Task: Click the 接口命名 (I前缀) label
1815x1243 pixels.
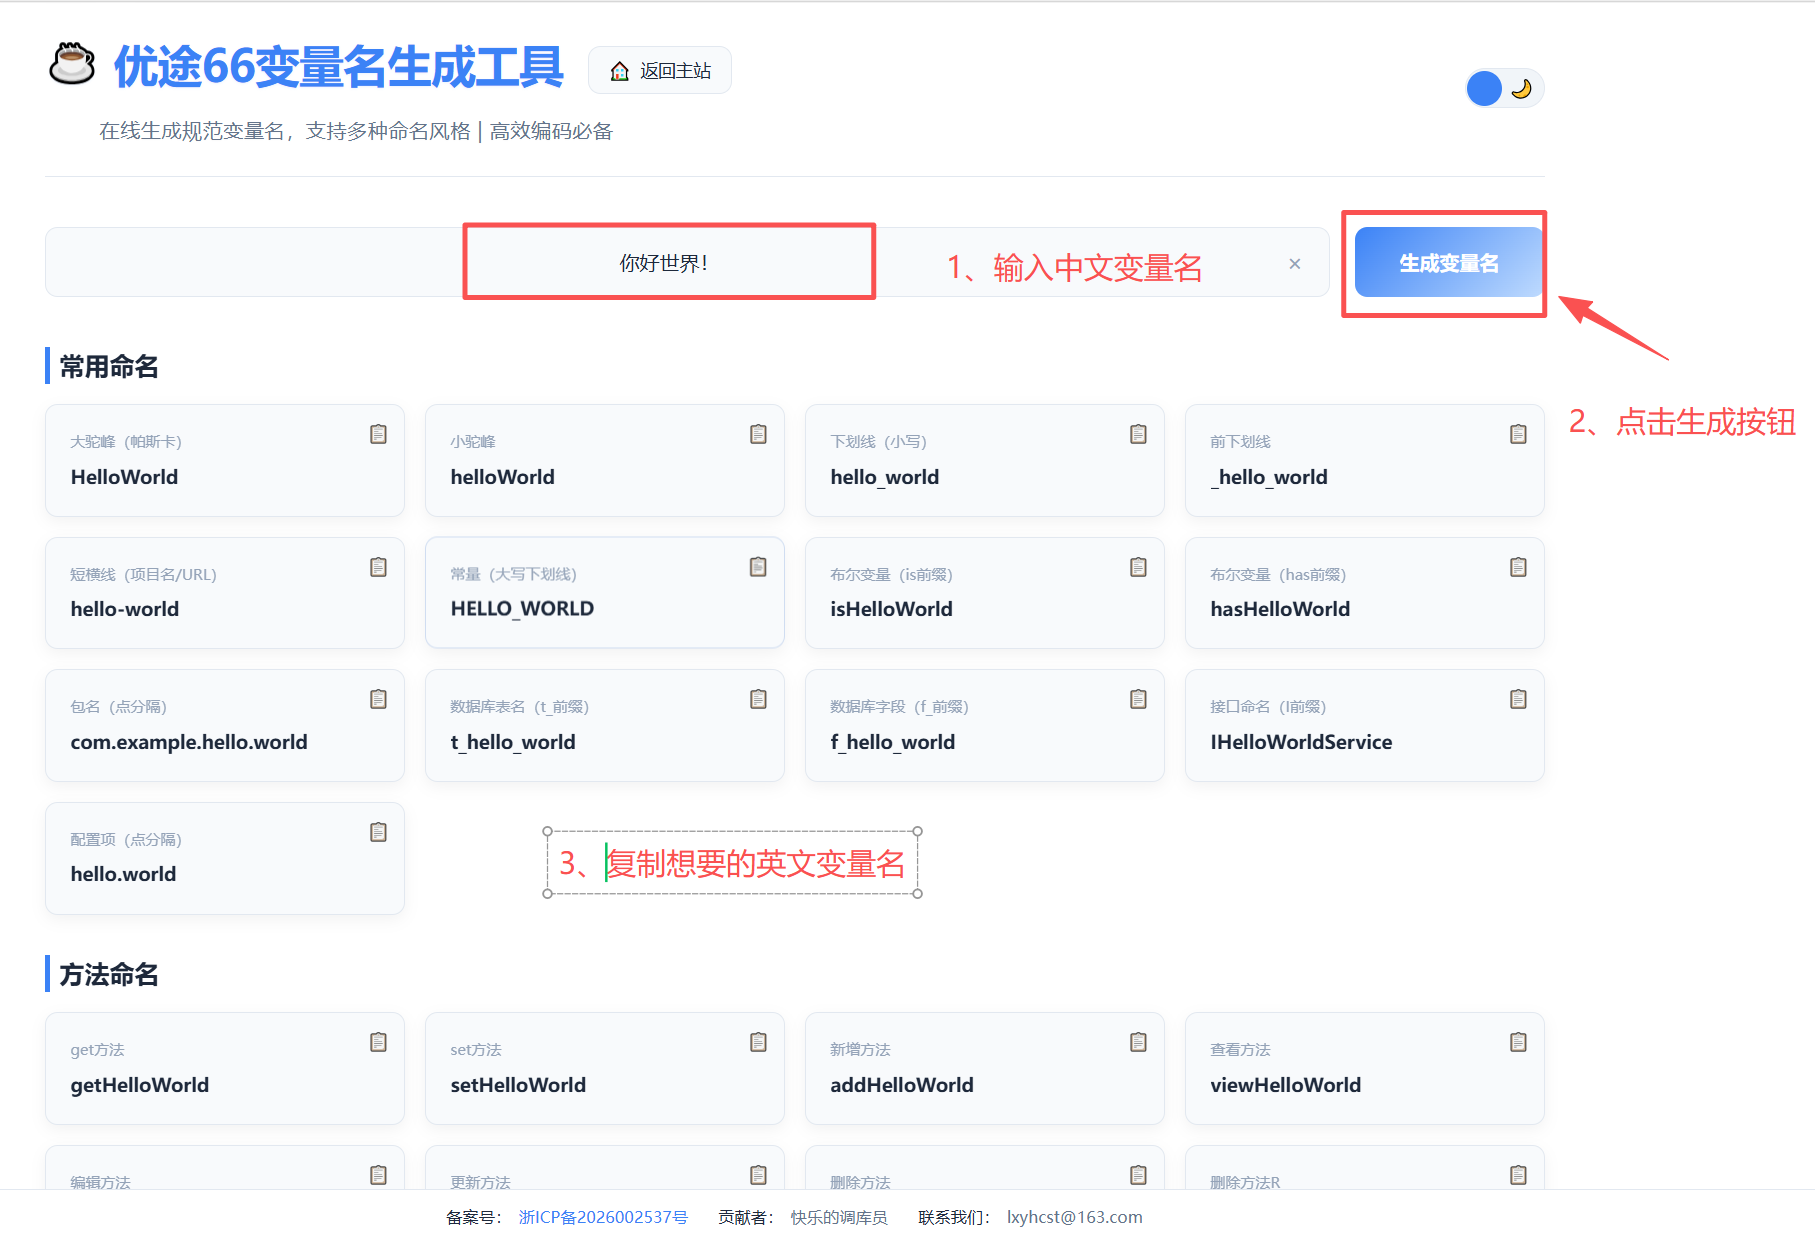Action: click(x=1268, y=707)
